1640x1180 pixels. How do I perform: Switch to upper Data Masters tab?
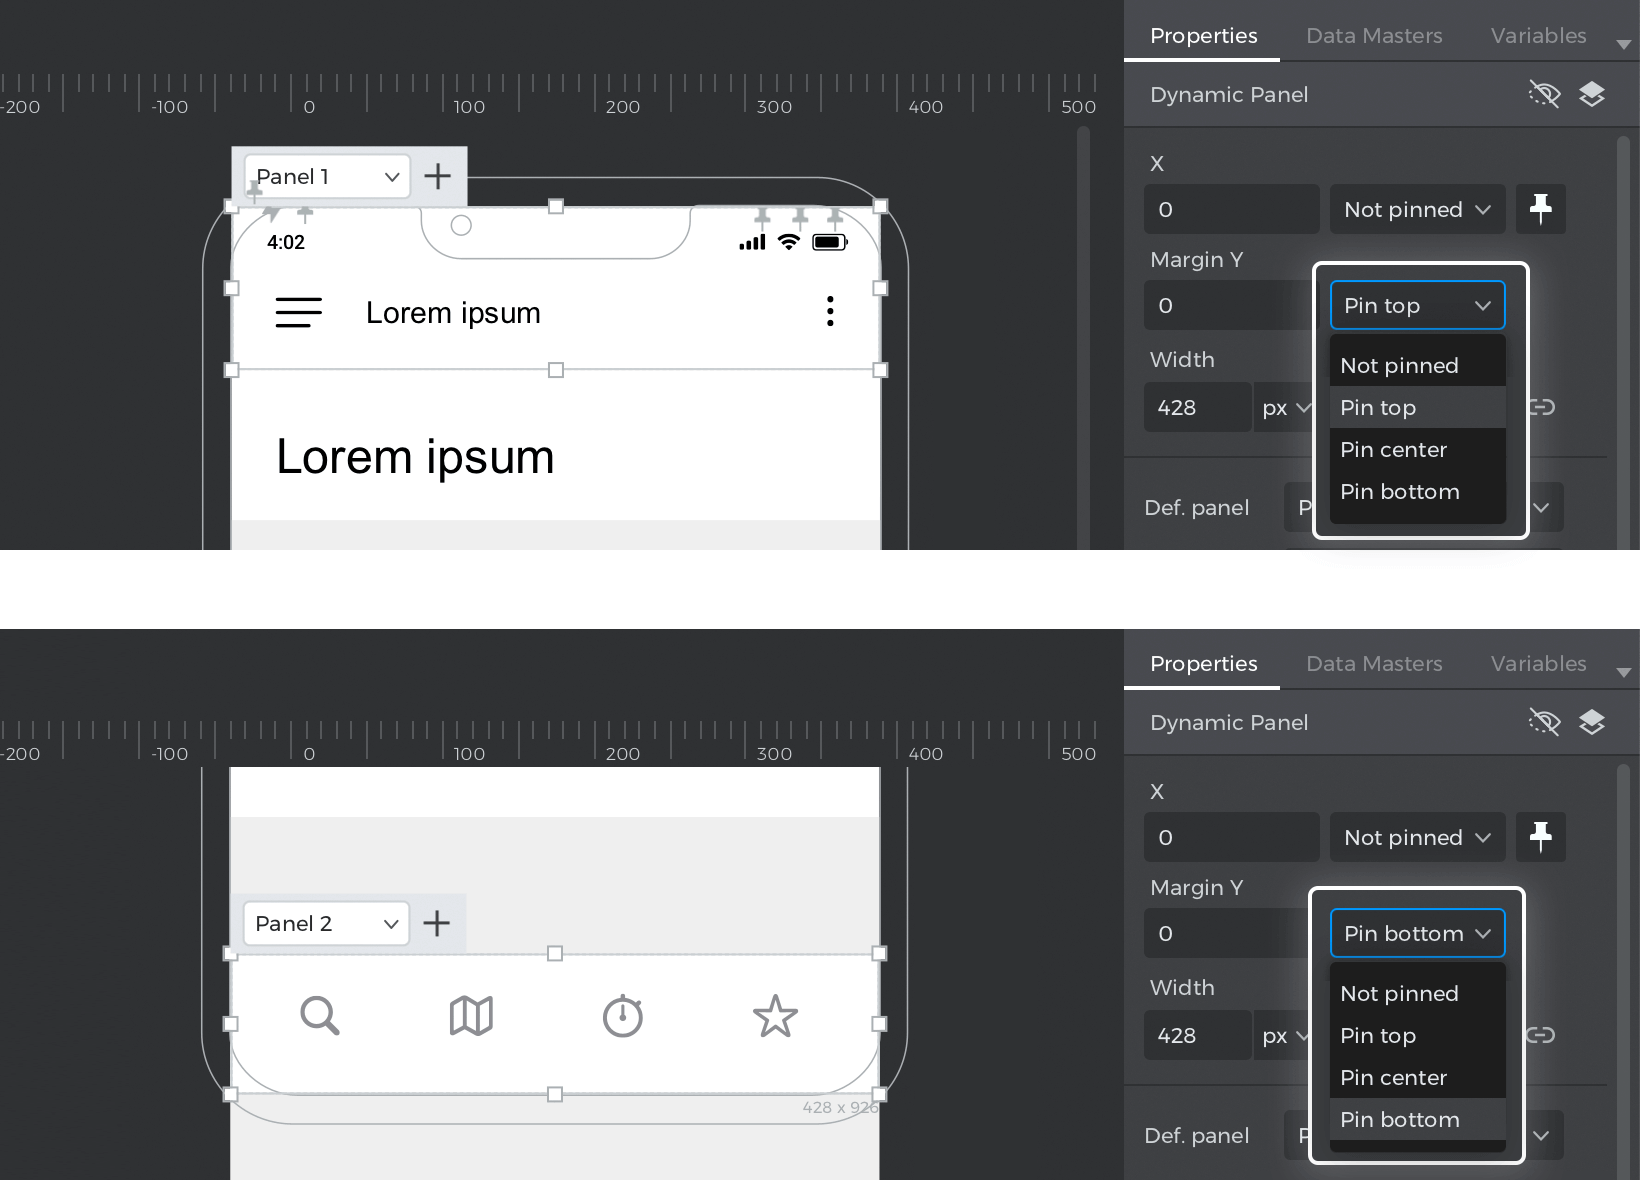coord(1374,36)
